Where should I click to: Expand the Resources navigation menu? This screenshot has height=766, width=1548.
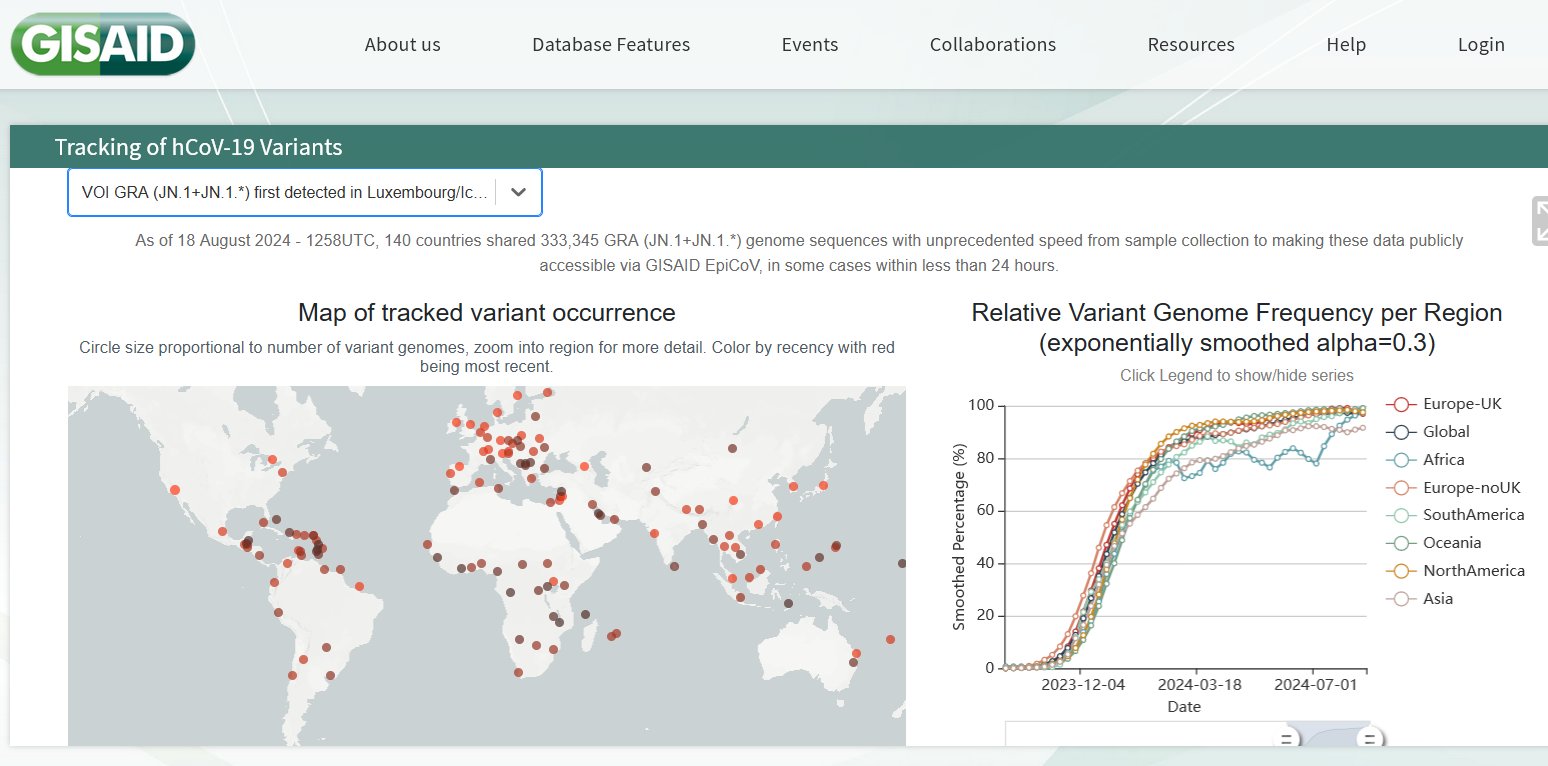pos(1190,45)
